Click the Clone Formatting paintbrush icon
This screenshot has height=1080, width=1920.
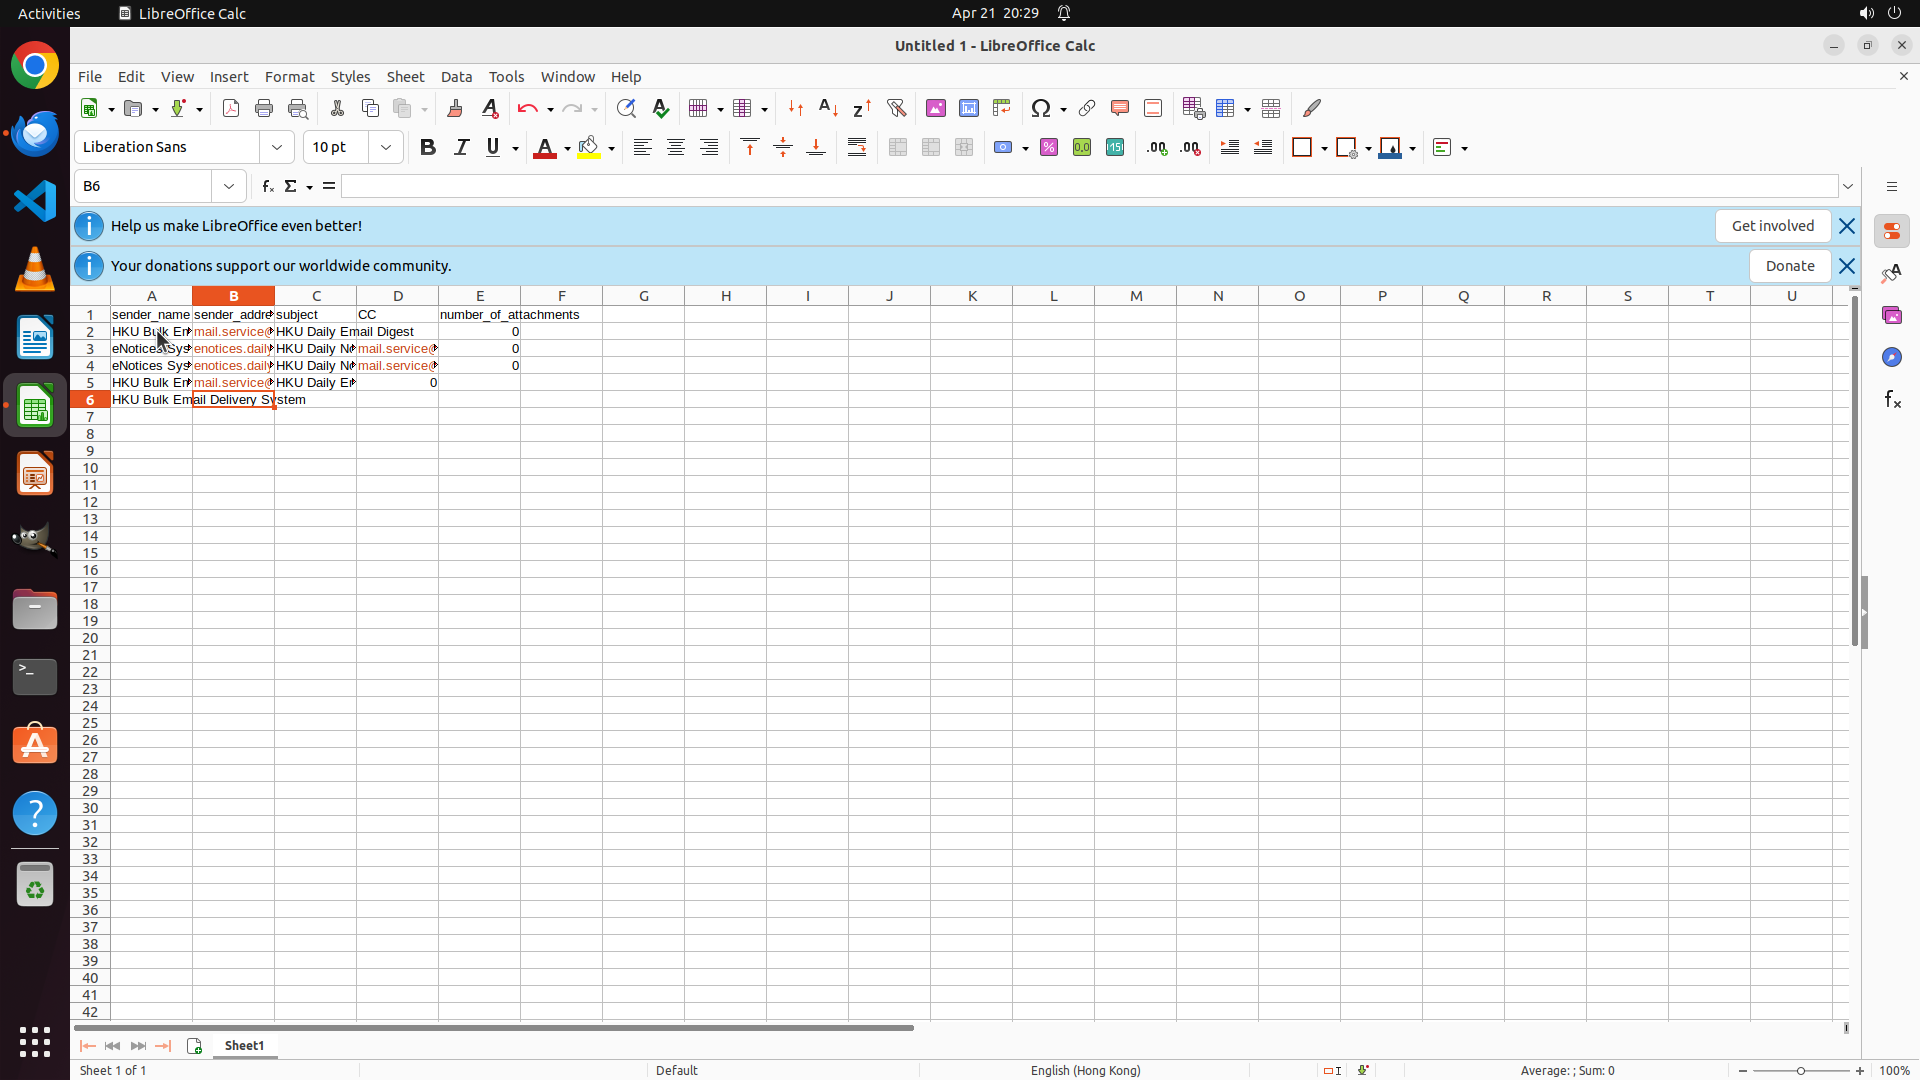[455, 108]
